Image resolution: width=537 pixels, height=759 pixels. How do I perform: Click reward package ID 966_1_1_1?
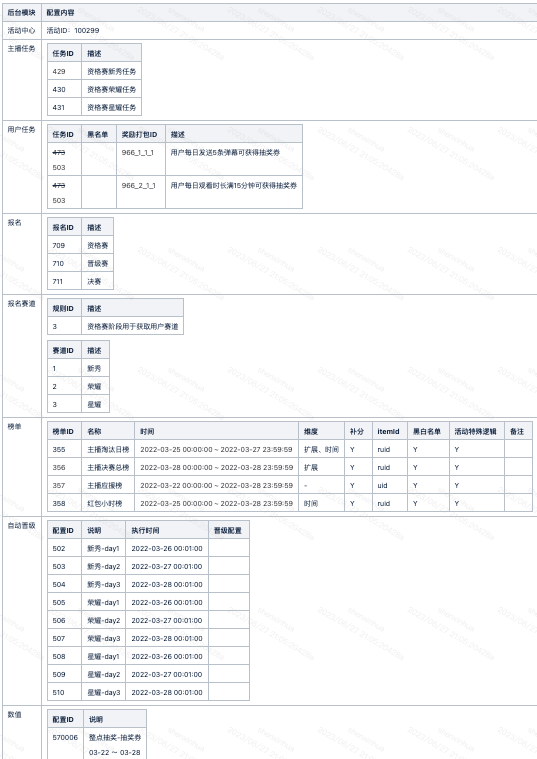click(138, 152)
